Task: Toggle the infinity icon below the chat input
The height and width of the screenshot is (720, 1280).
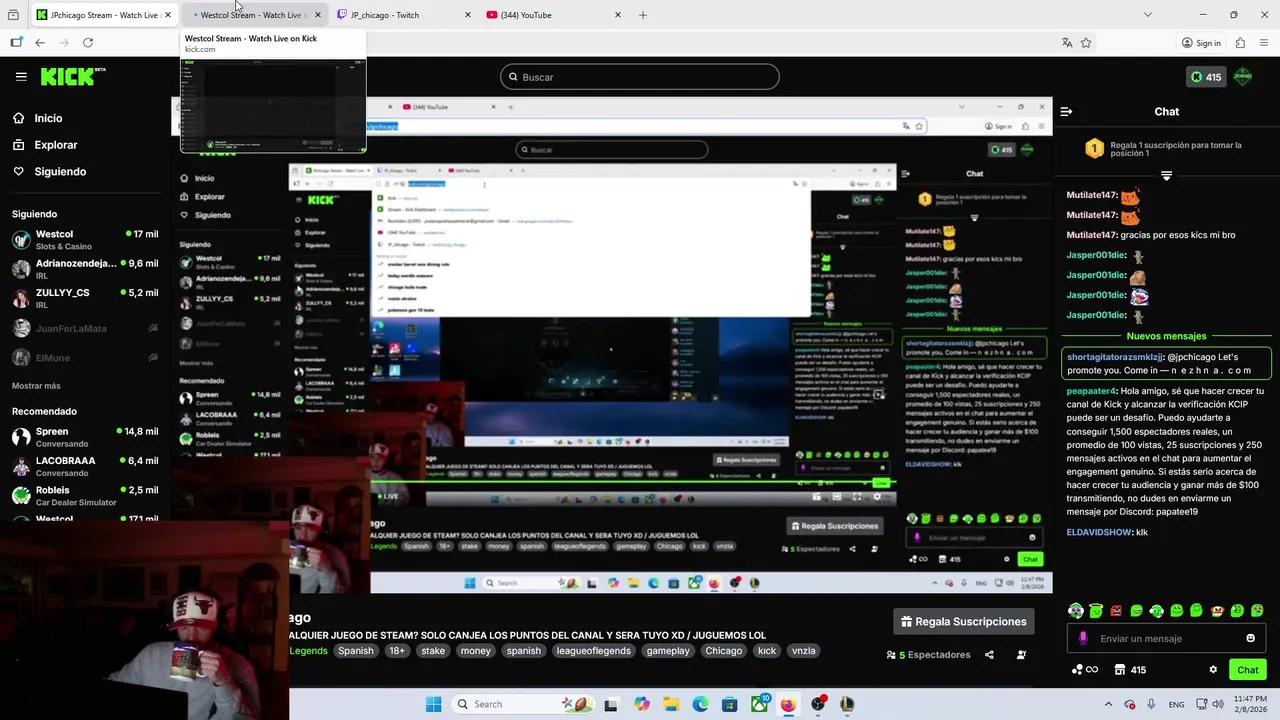Action: [1093, 670]
